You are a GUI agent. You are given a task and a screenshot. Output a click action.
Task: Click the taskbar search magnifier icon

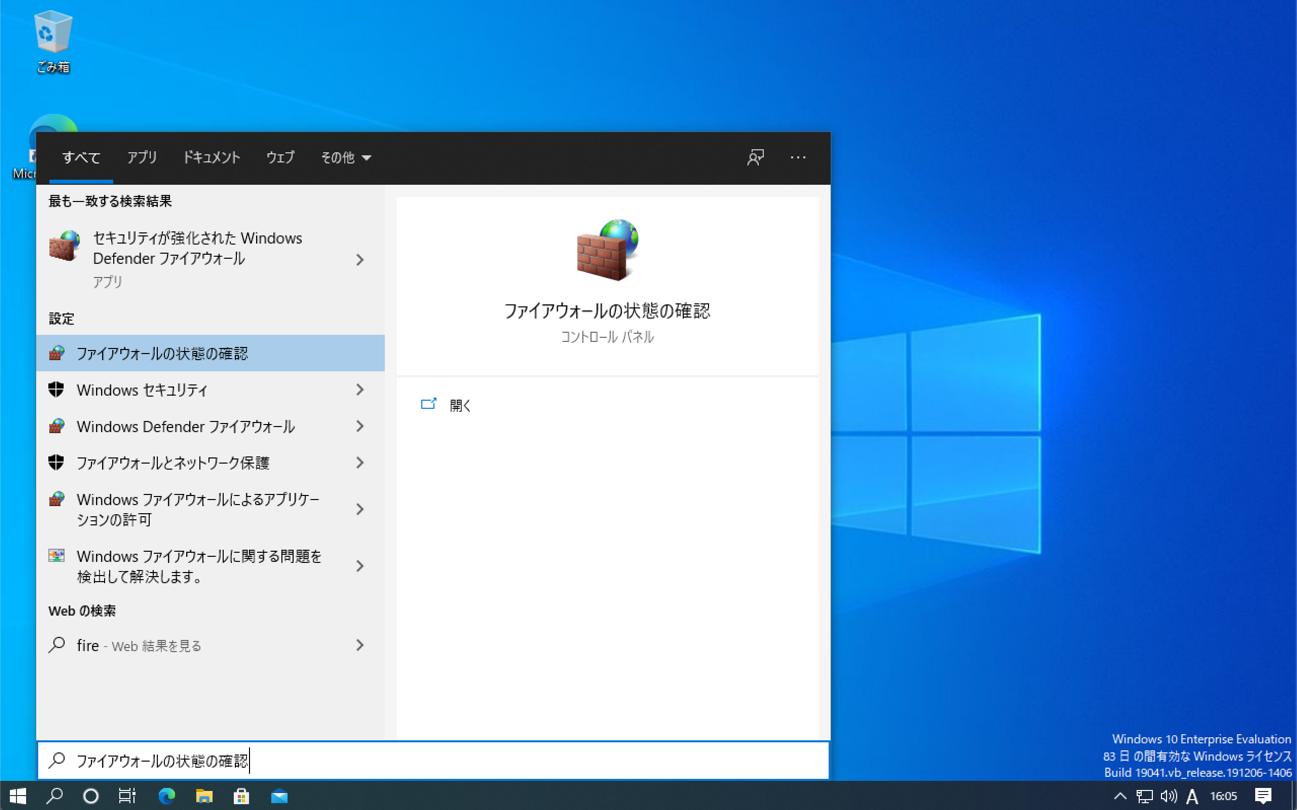click(54, 796)
